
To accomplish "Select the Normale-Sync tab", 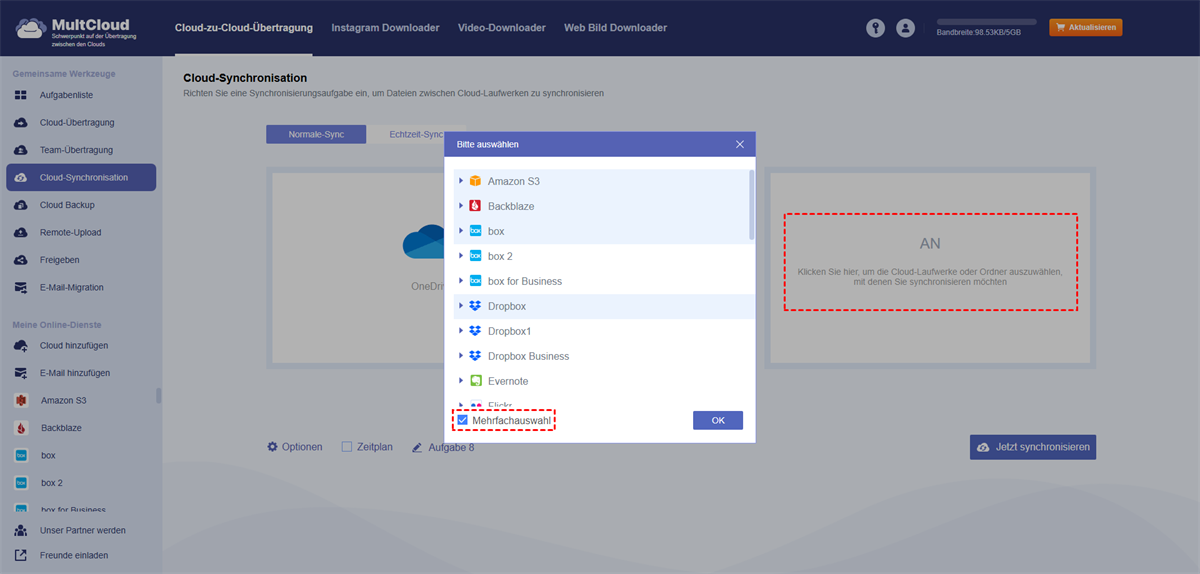I will click(x=316, y=134).
